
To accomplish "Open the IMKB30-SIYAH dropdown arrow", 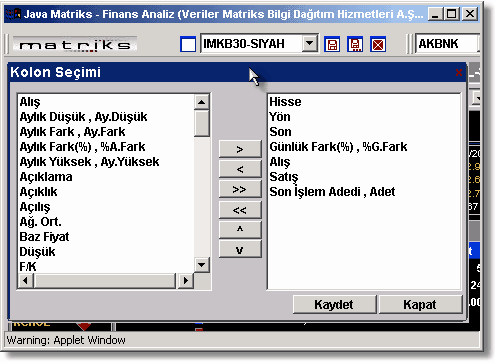I will coord(310,43).
